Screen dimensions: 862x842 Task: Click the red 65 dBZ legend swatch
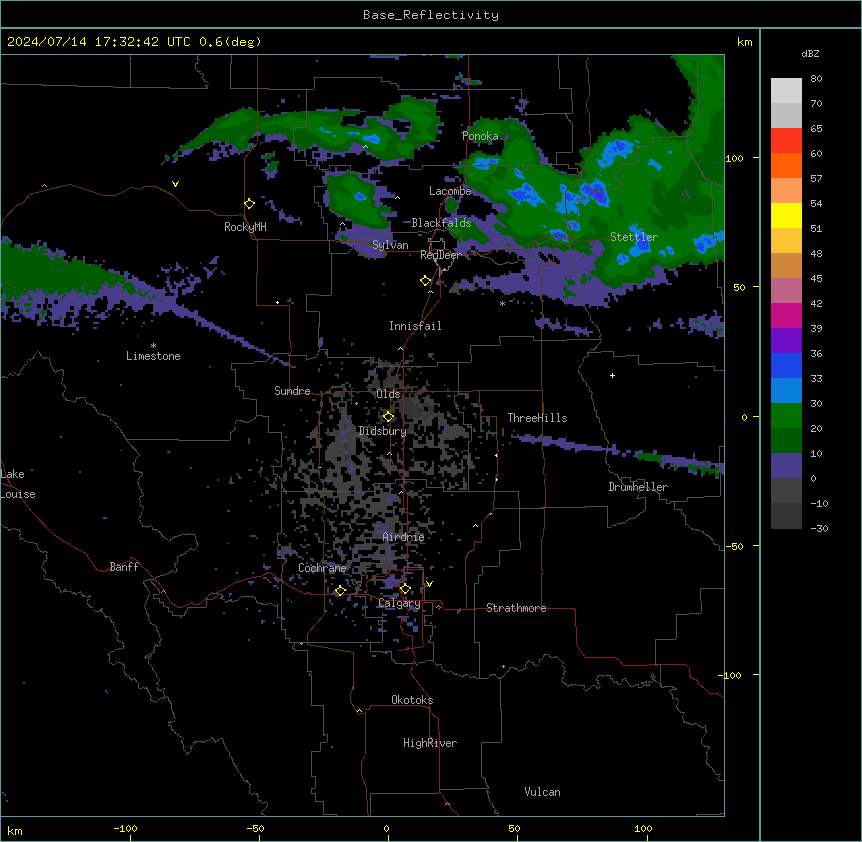(786, 141)
